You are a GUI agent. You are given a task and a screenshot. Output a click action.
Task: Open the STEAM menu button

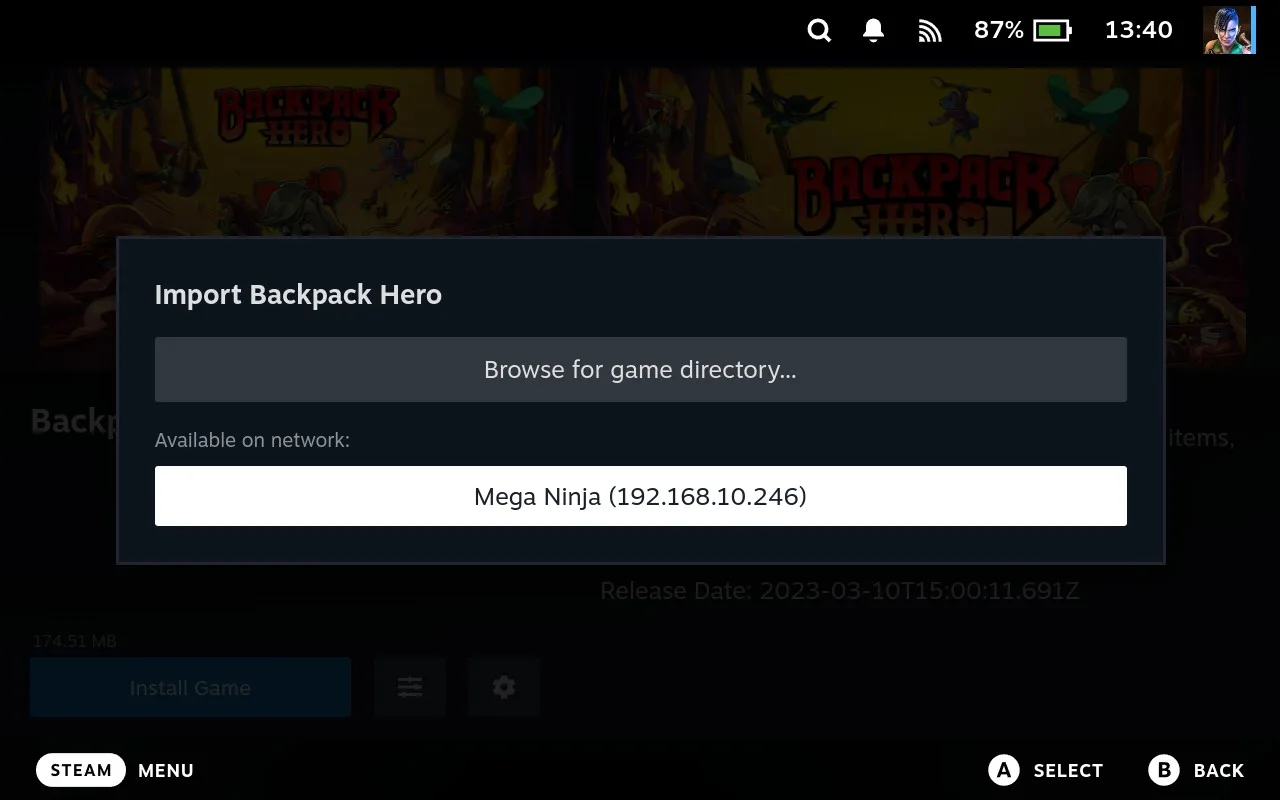tap(81, 770)
